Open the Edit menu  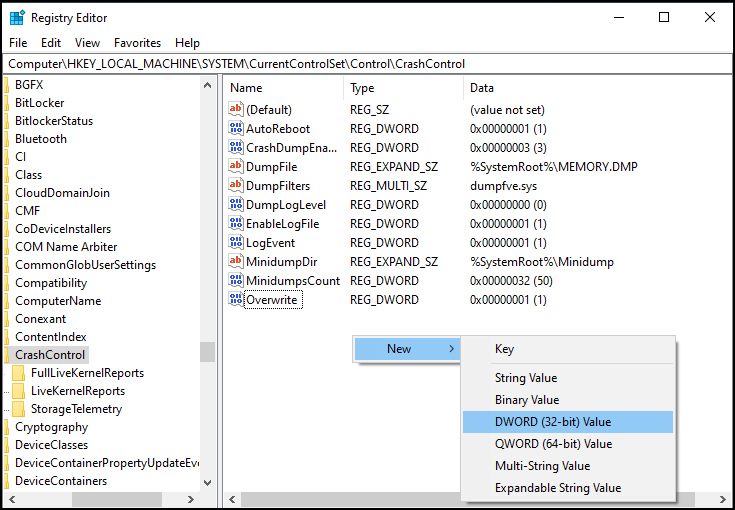[51, 43]
